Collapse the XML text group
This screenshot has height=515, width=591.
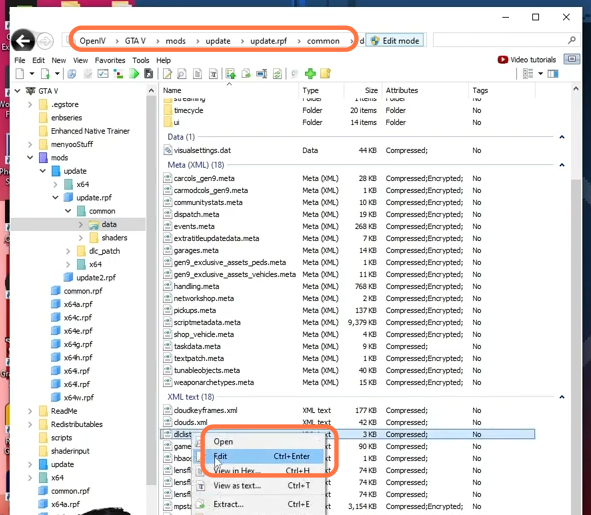pyautogui.click(x=562, y=397)
